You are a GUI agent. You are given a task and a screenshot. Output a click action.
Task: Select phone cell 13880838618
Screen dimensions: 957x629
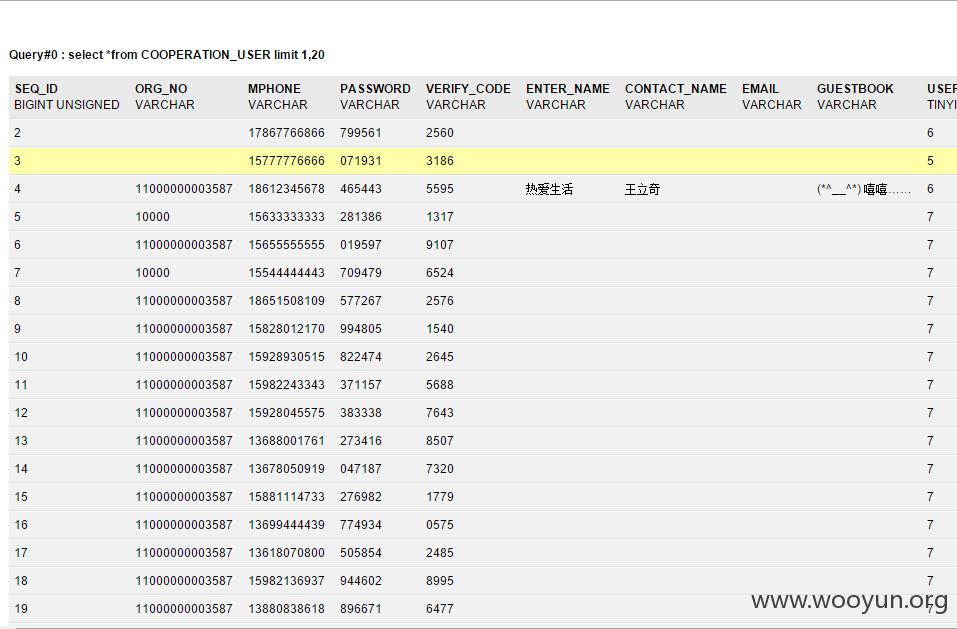pyautogui.click(x=286, y=609)
